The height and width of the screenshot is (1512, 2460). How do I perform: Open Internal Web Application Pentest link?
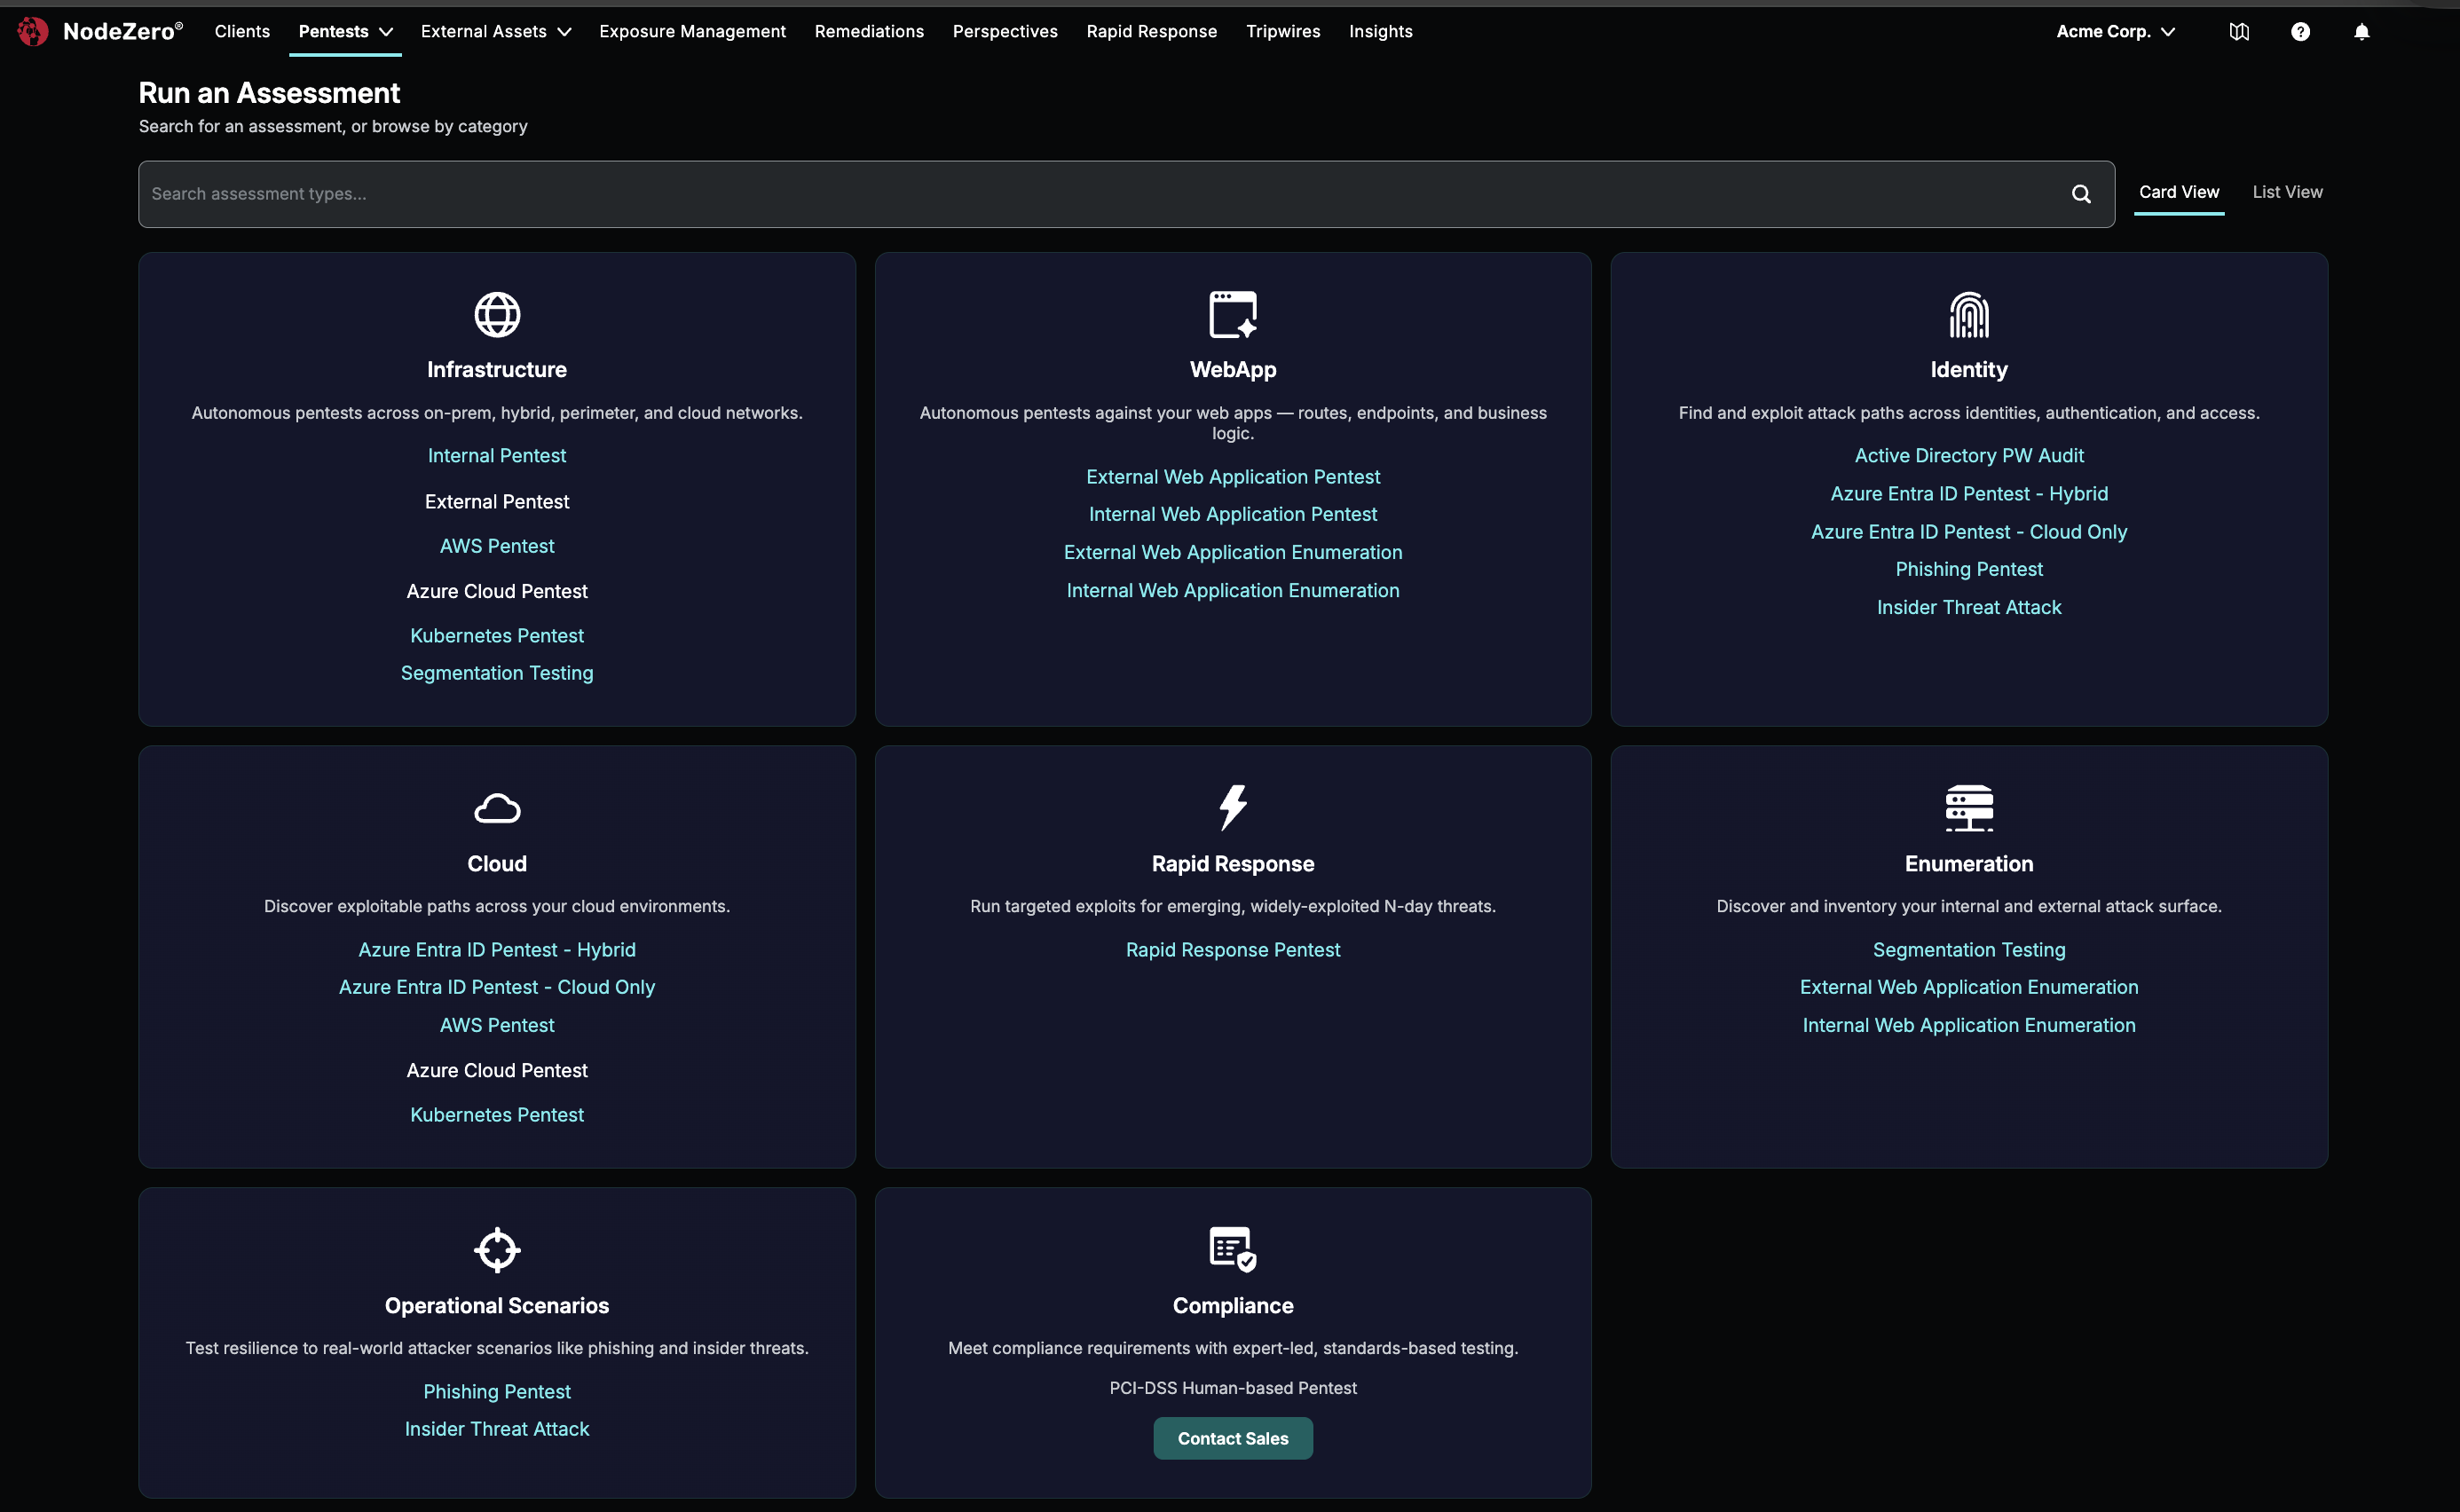click(x=1233, y=514)
